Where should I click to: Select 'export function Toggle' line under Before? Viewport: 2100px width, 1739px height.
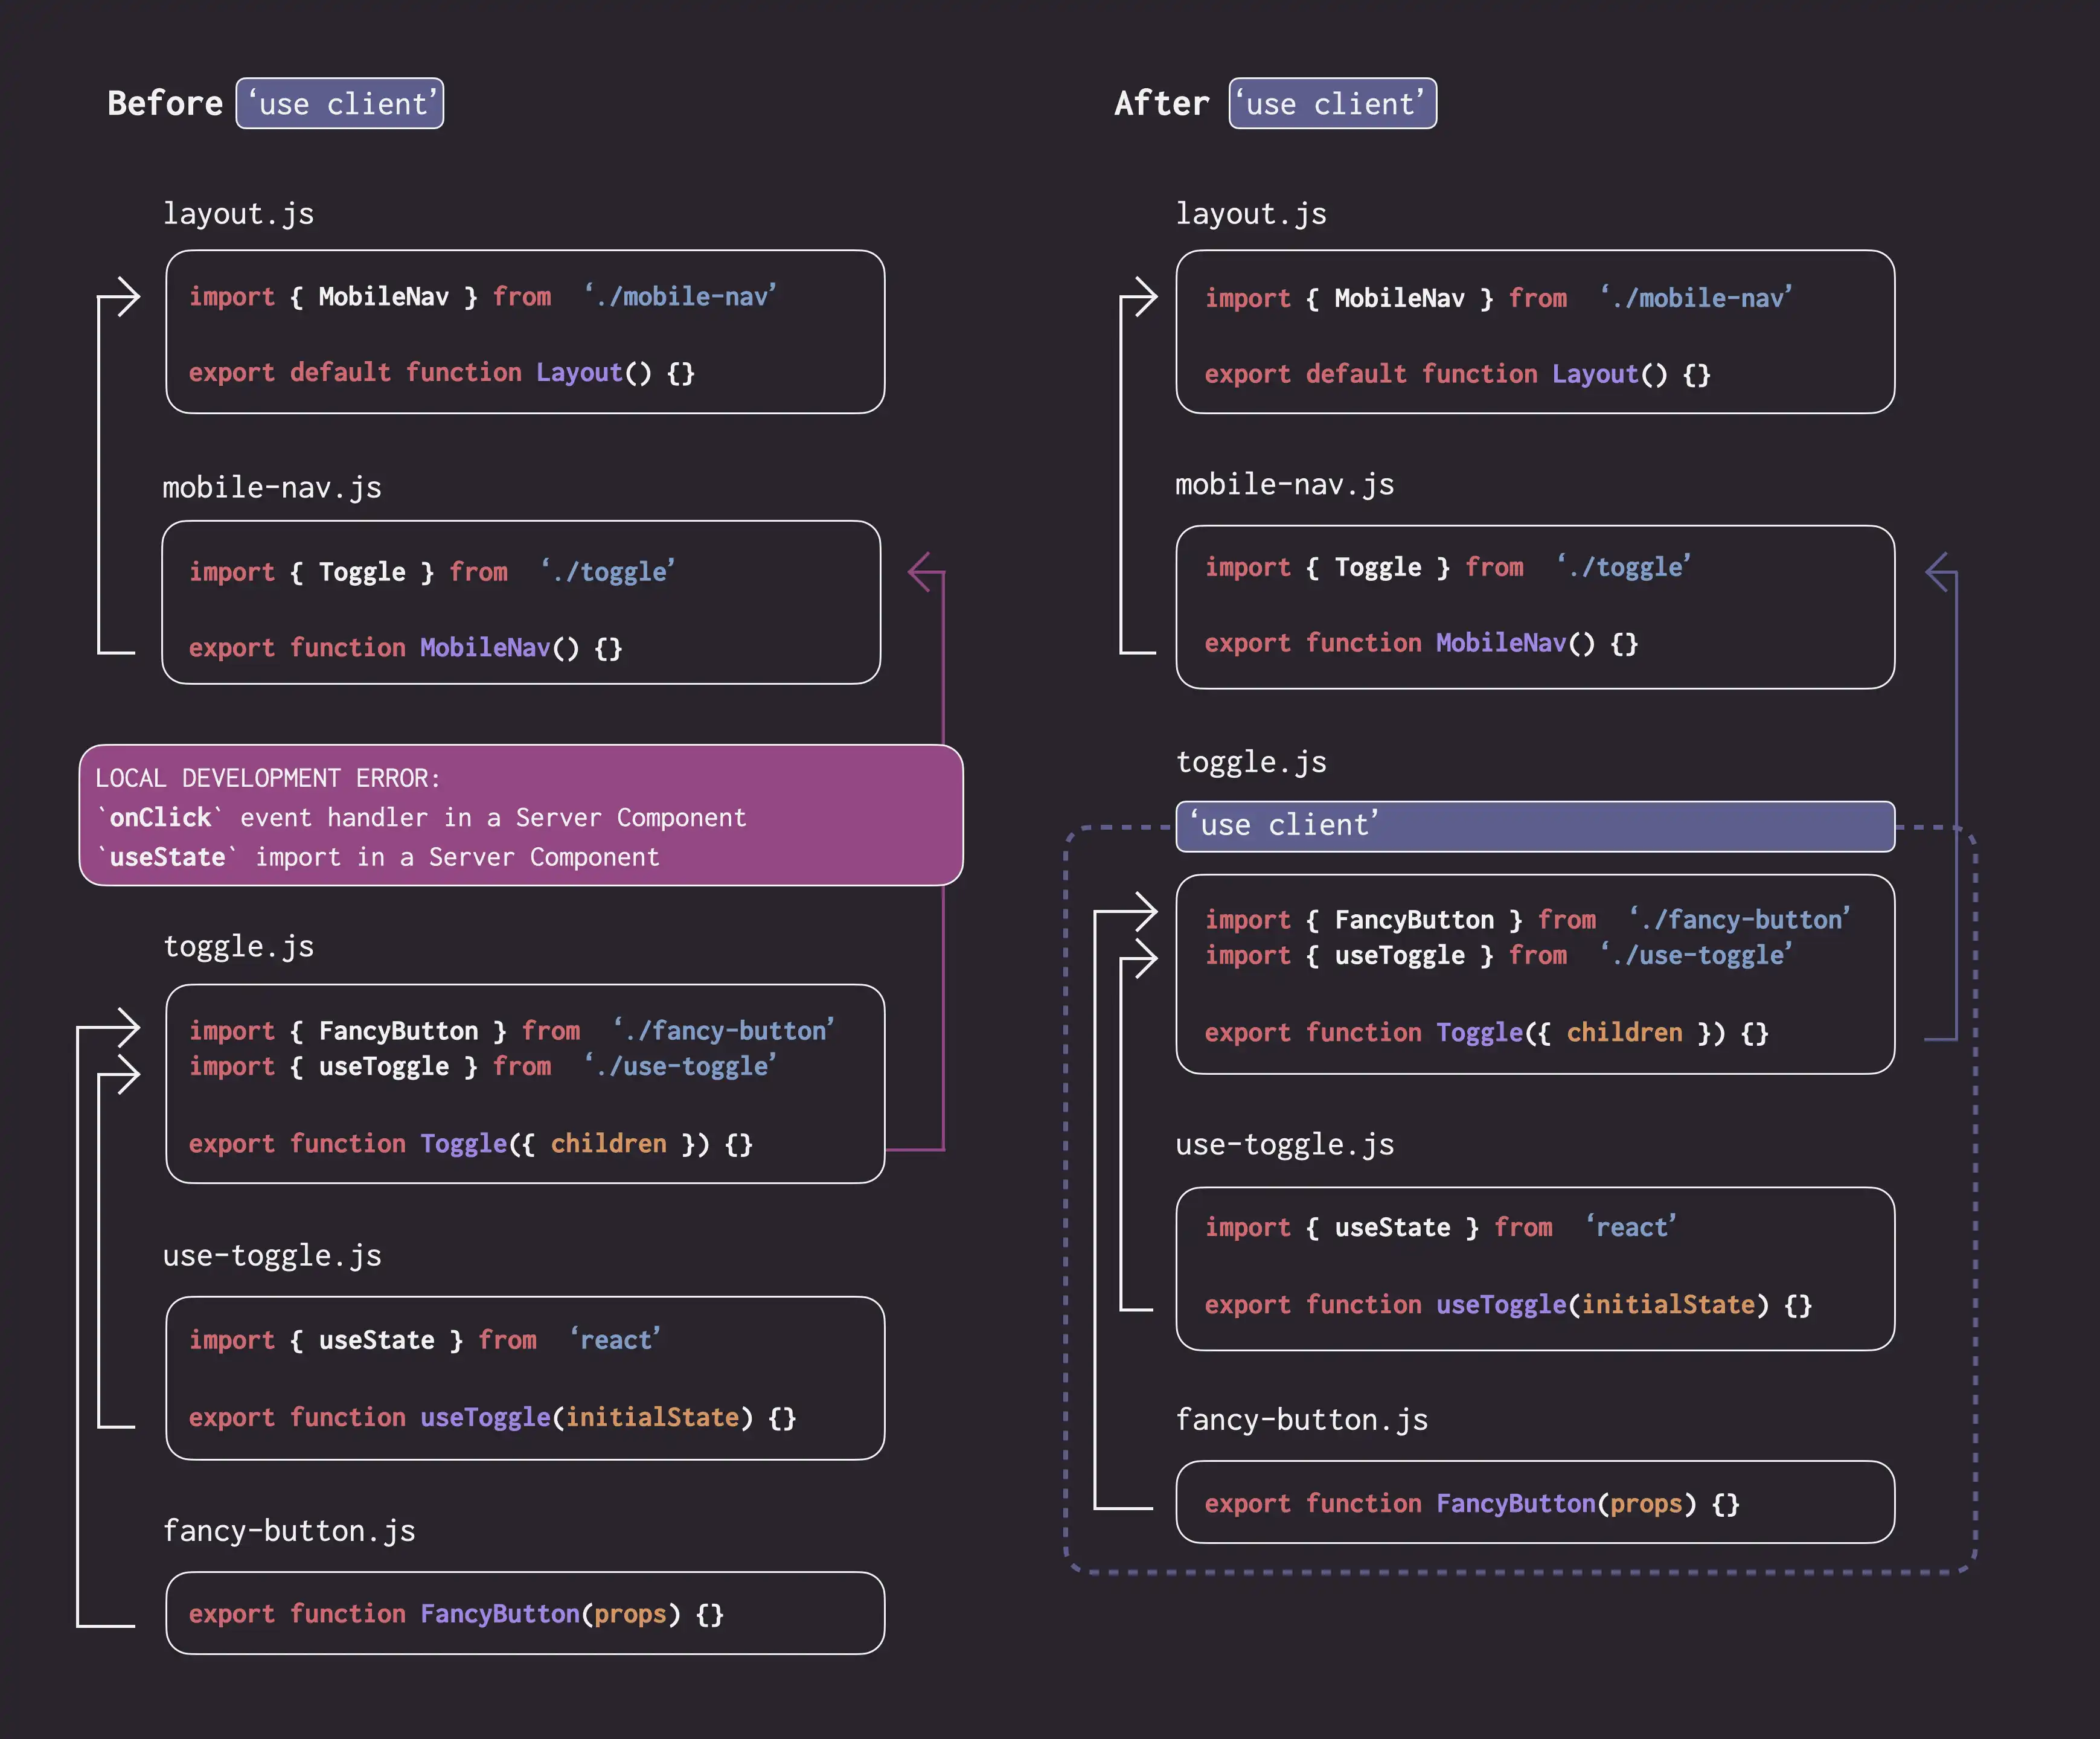click(x=471, y=1143)
